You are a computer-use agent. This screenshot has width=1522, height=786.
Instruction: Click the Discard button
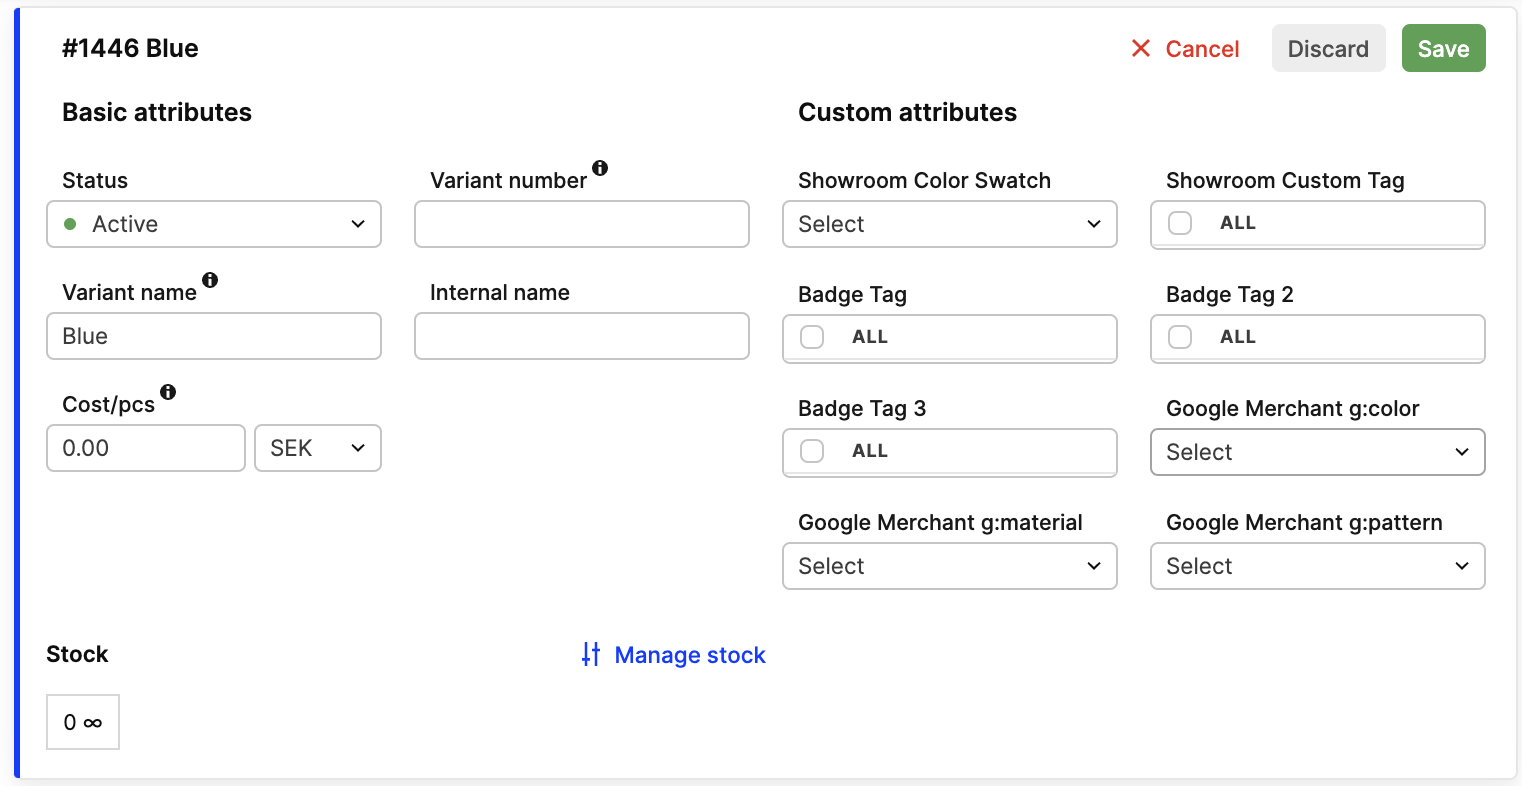coord(1328,48)
